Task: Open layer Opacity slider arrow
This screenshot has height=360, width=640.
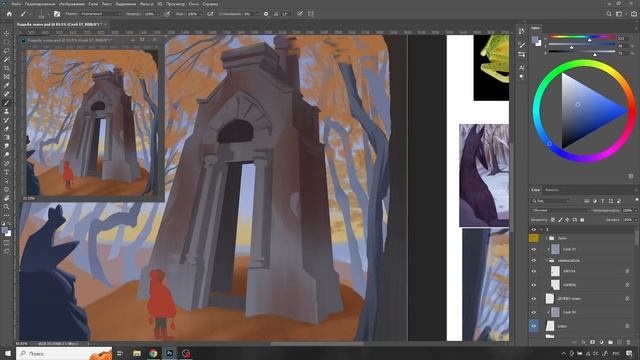Action: coord(636,210)
